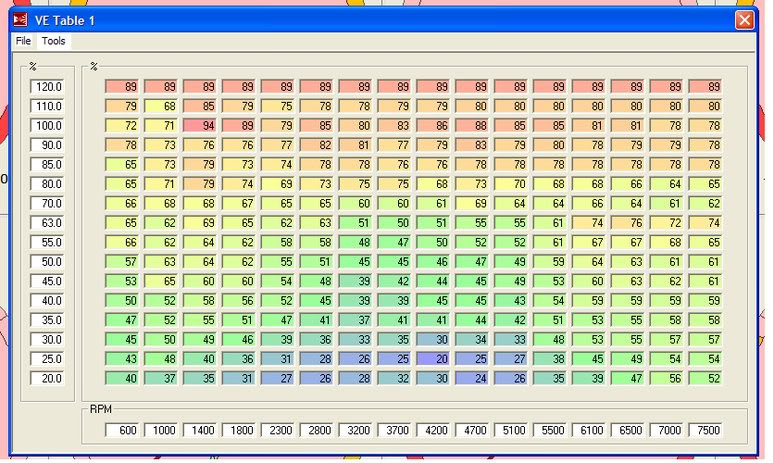Select the 88 cell at 100.0 load, 4700 RPM
The width and height of the screenshot is (773, 463).
click(472, 126)
